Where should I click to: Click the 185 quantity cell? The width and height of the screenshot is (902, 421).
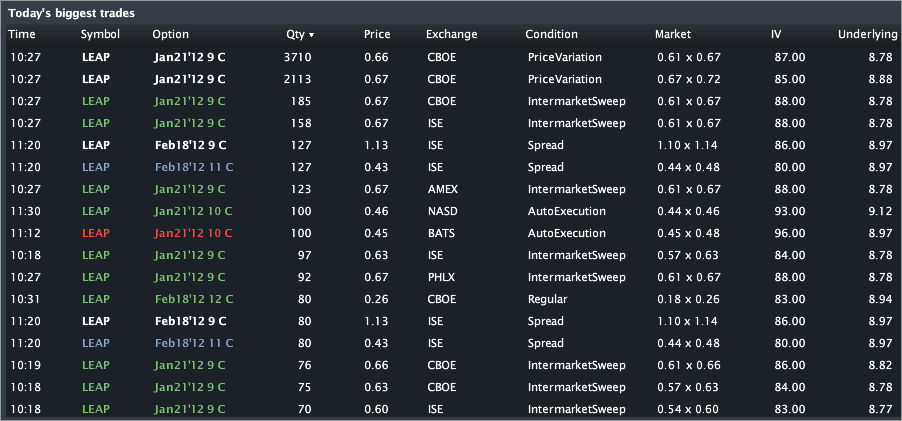click(x=301, y=101)
